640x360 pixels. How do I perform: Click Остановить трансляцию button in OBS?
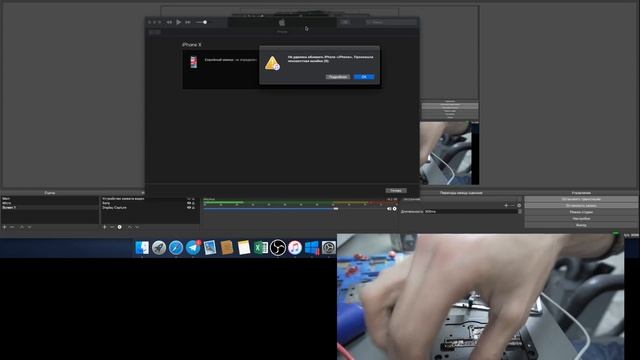click(x=581, y=199)
